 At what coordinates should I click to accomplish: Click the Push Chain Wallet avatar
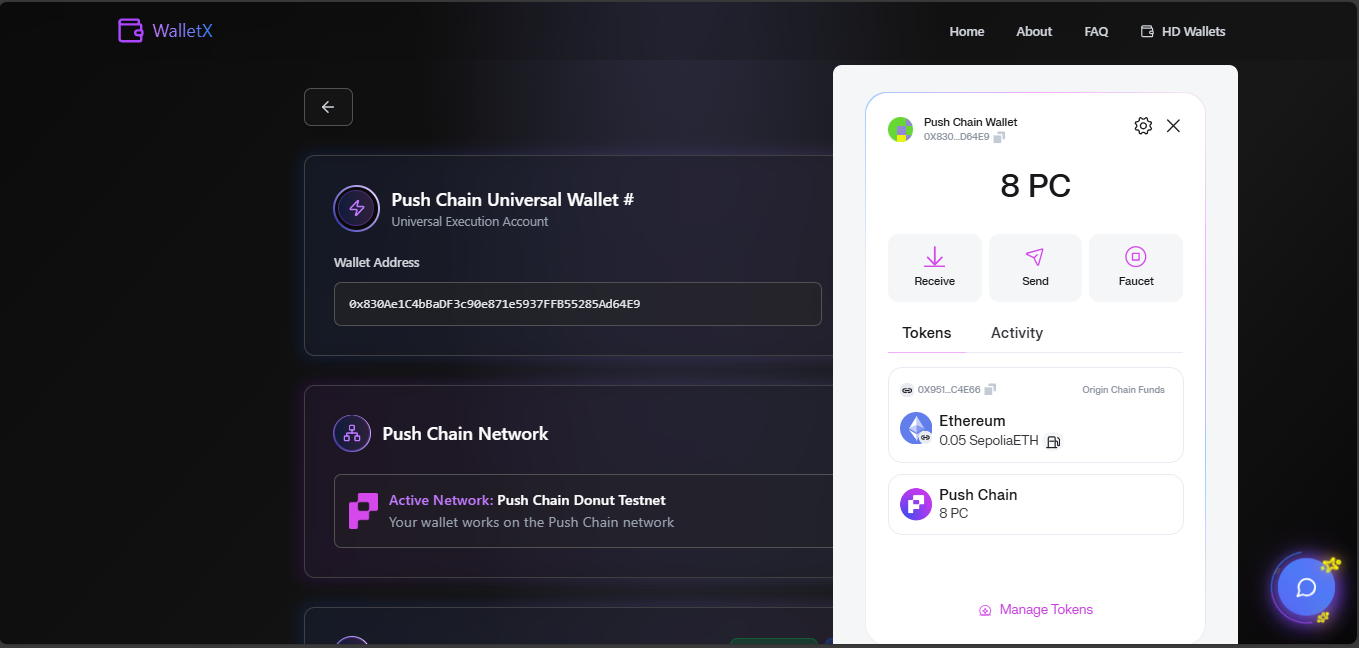[x=900, y=129]
